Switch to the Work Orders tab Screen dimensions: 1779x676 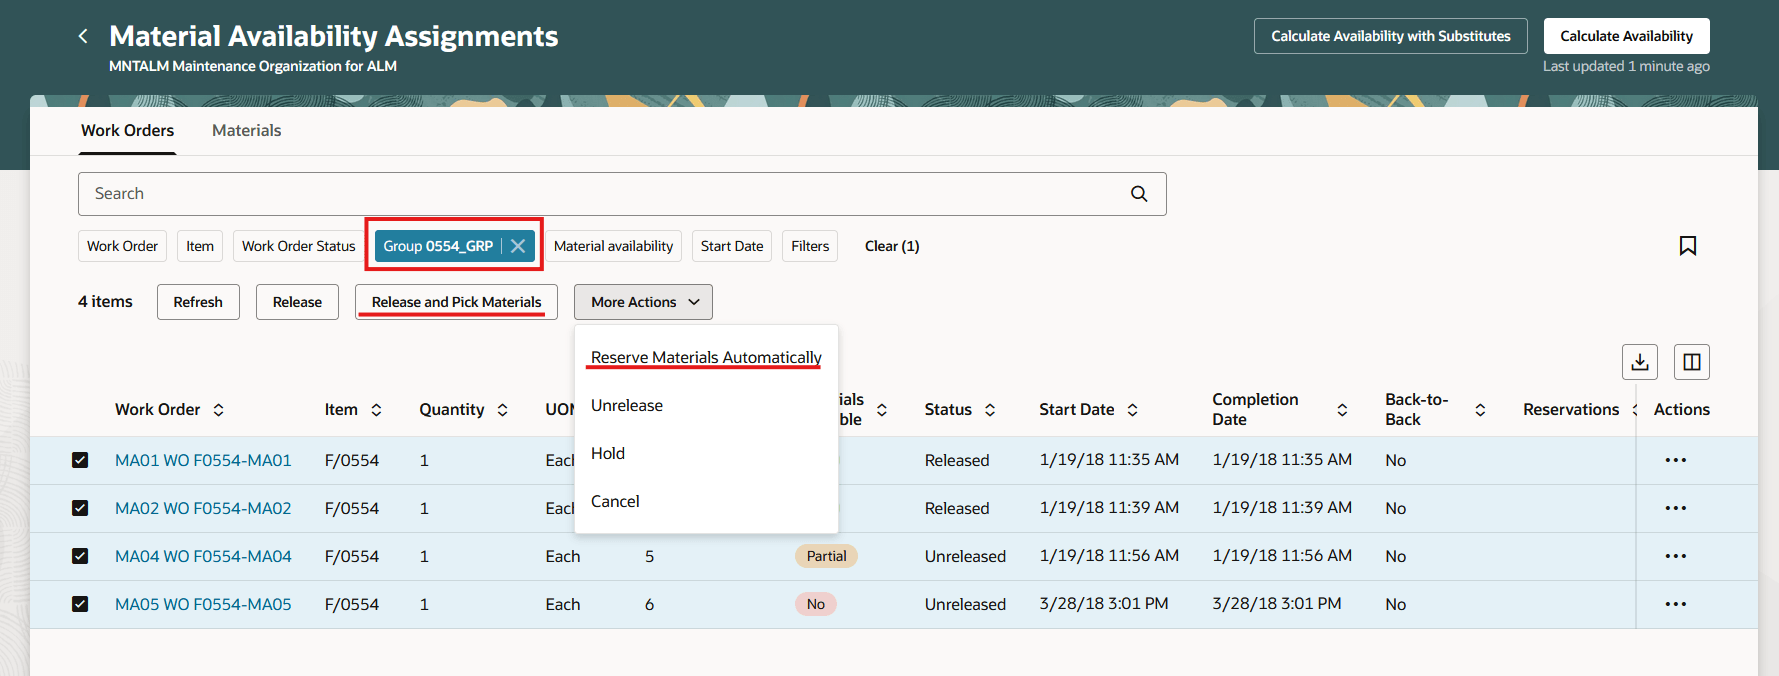click(x=127, y=130)
